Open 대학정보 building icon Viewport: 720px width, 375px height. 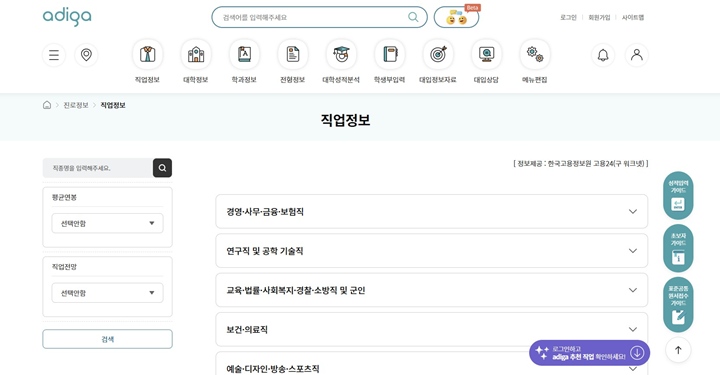tap(196, 54)
